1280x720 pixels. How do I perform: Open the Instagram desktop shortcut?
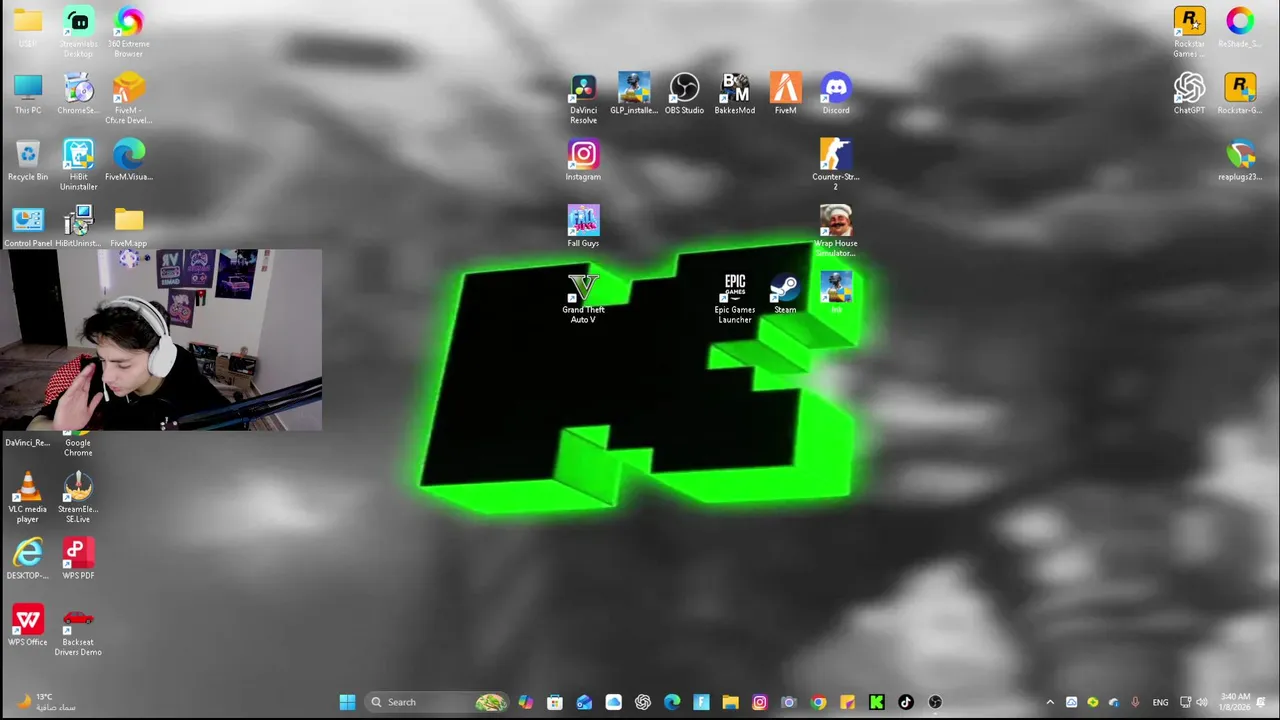(583, 160)
